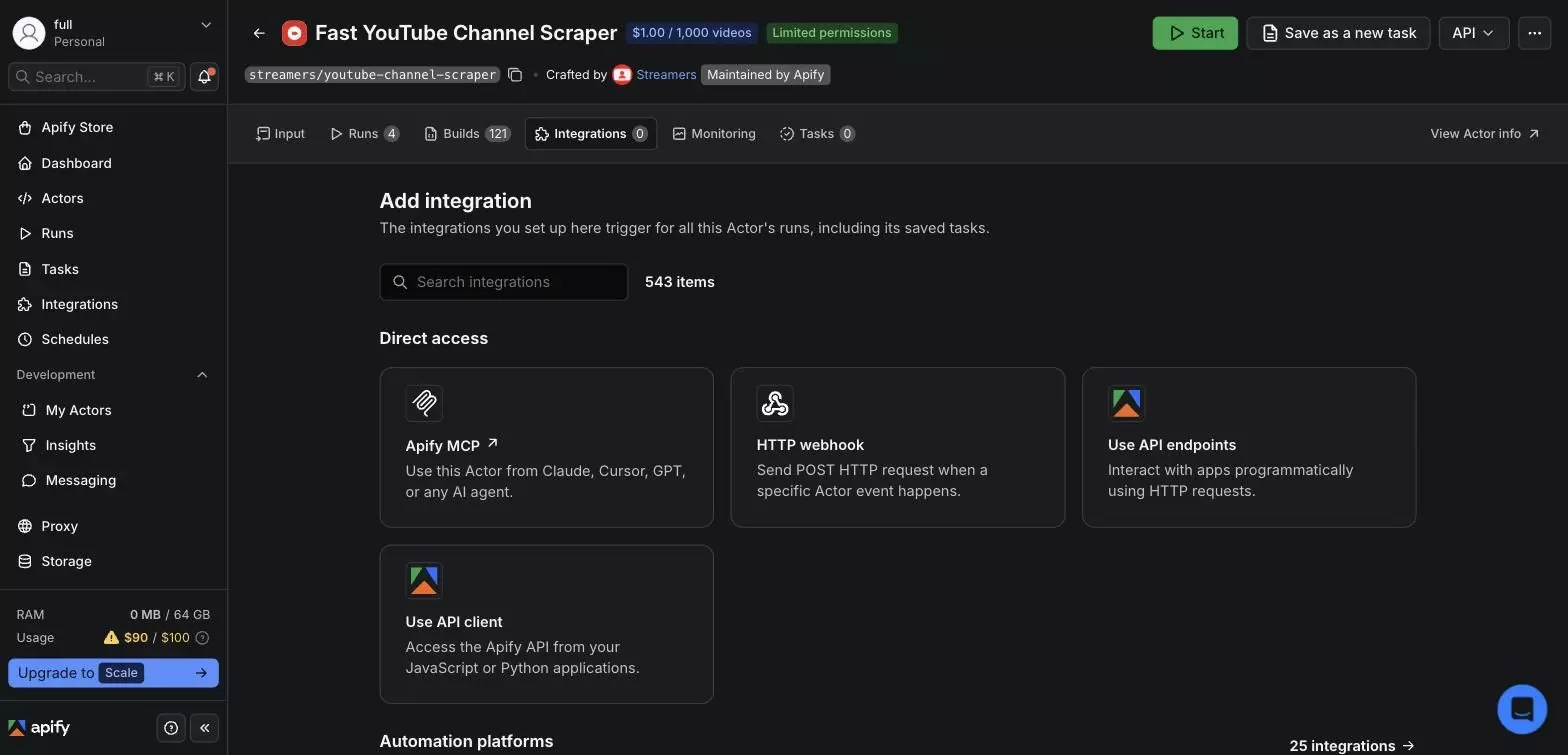Click the back arrow beside actor title
The width and height of the screenshot is (1568, 755).
259,33
